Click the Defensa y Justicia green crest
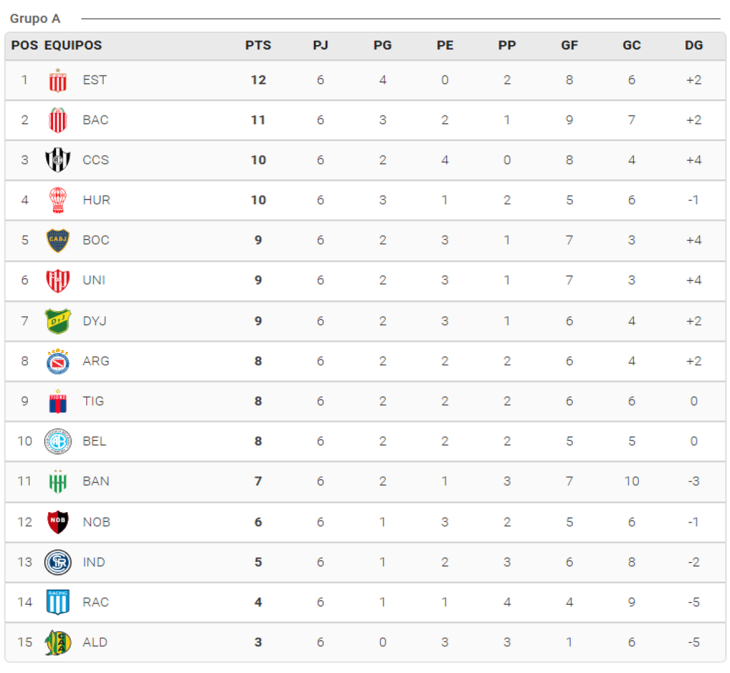The height and width of the screenshot is (673, 730). coord(58,321)
